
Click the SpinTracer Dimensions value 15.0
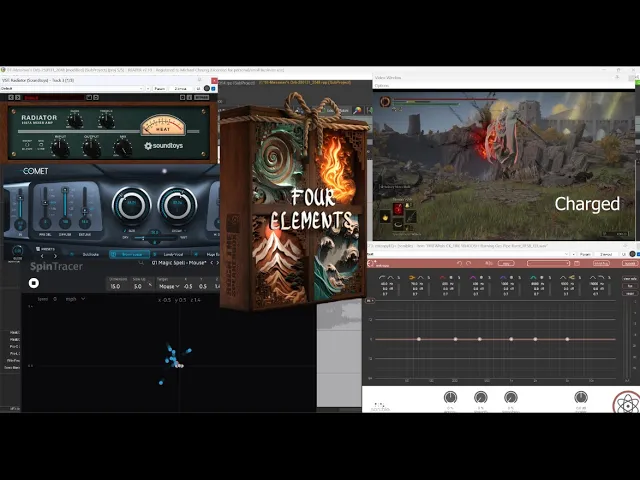(x=115, y=287)
